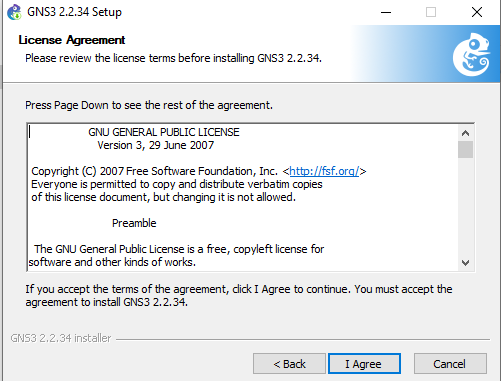Viewport: 501px width, 381px height.
Task: Click the empty scrollbar track below the thumb
Action: point(465,207)
